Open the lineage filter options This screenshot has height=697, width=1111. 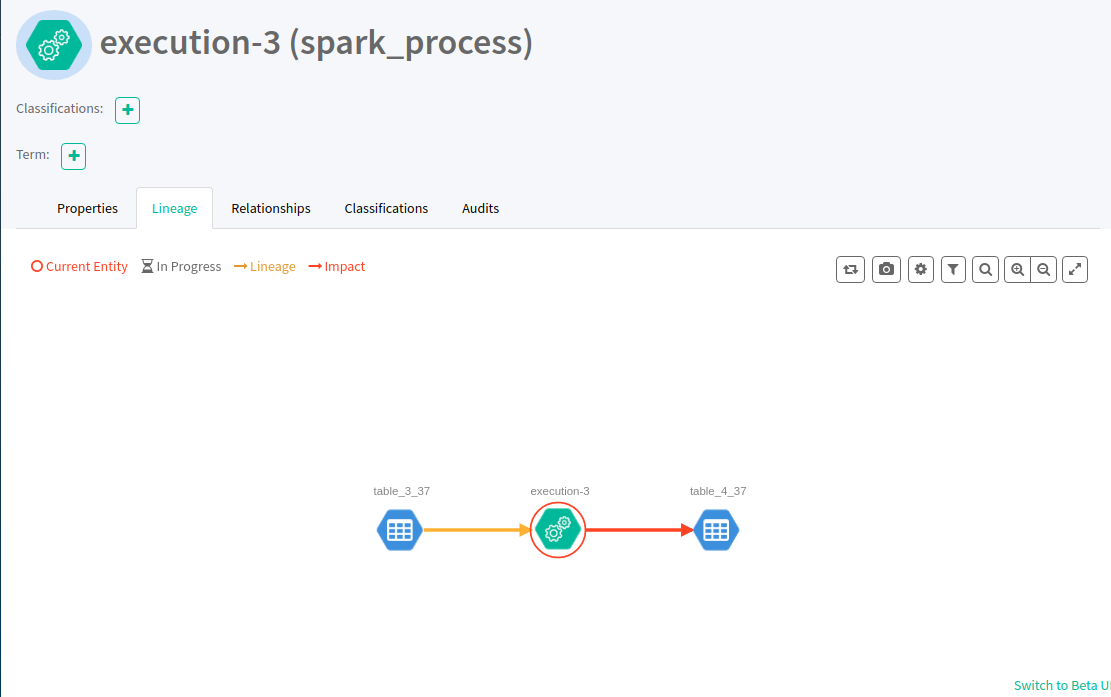point(953,269)
